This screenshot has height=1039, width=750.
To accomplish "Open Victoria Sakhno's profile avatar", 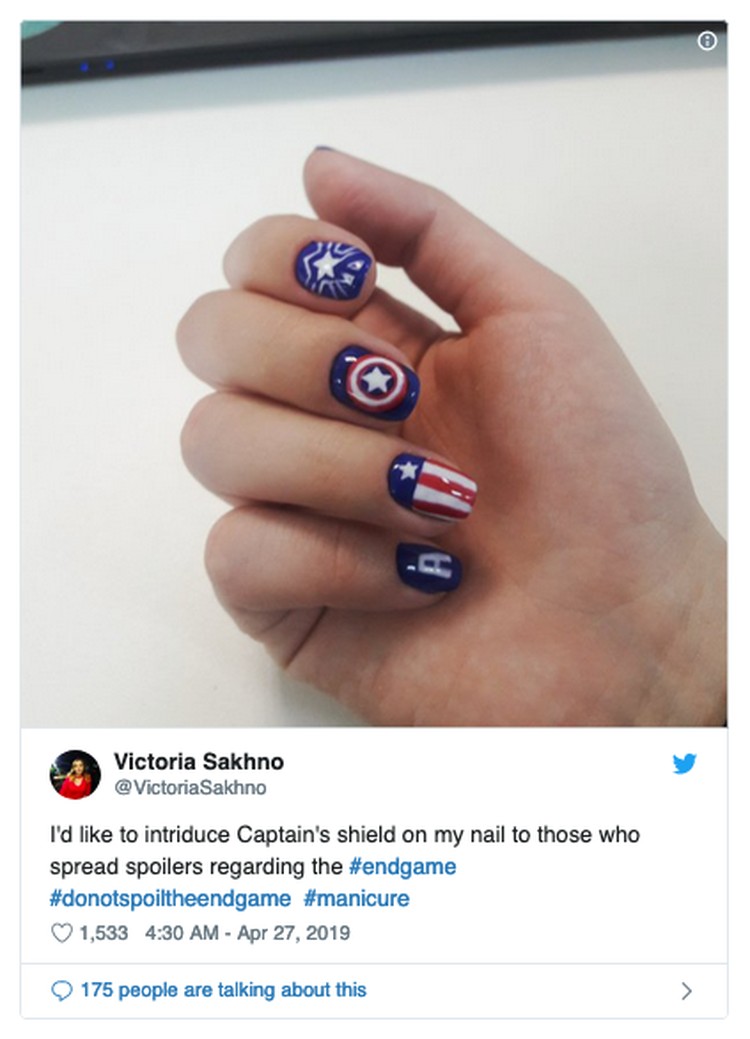I will click(x=75, y=775).
